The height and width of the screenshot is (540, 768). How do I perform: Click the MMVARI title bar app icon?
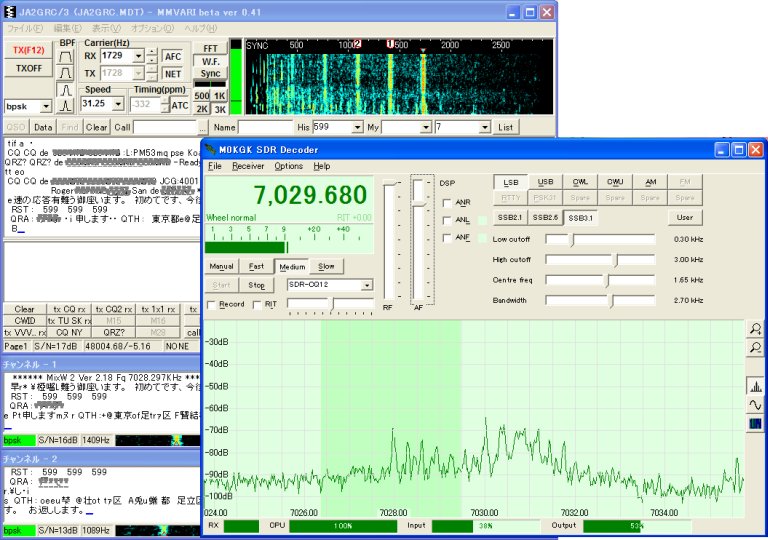[x=10, y=12]
